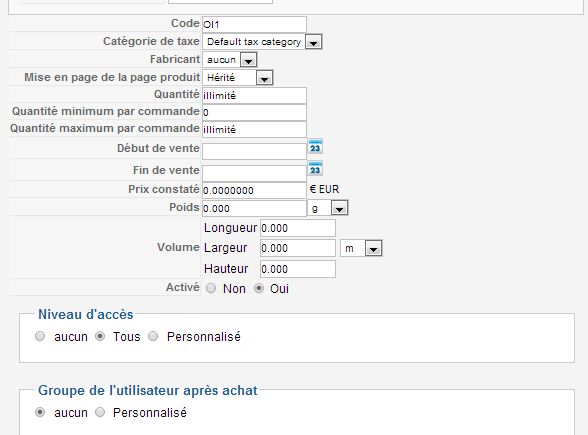Open calendar picker for Début de vente
The width and height of the screenshot is (588, 435).
(x=315, y=147)
